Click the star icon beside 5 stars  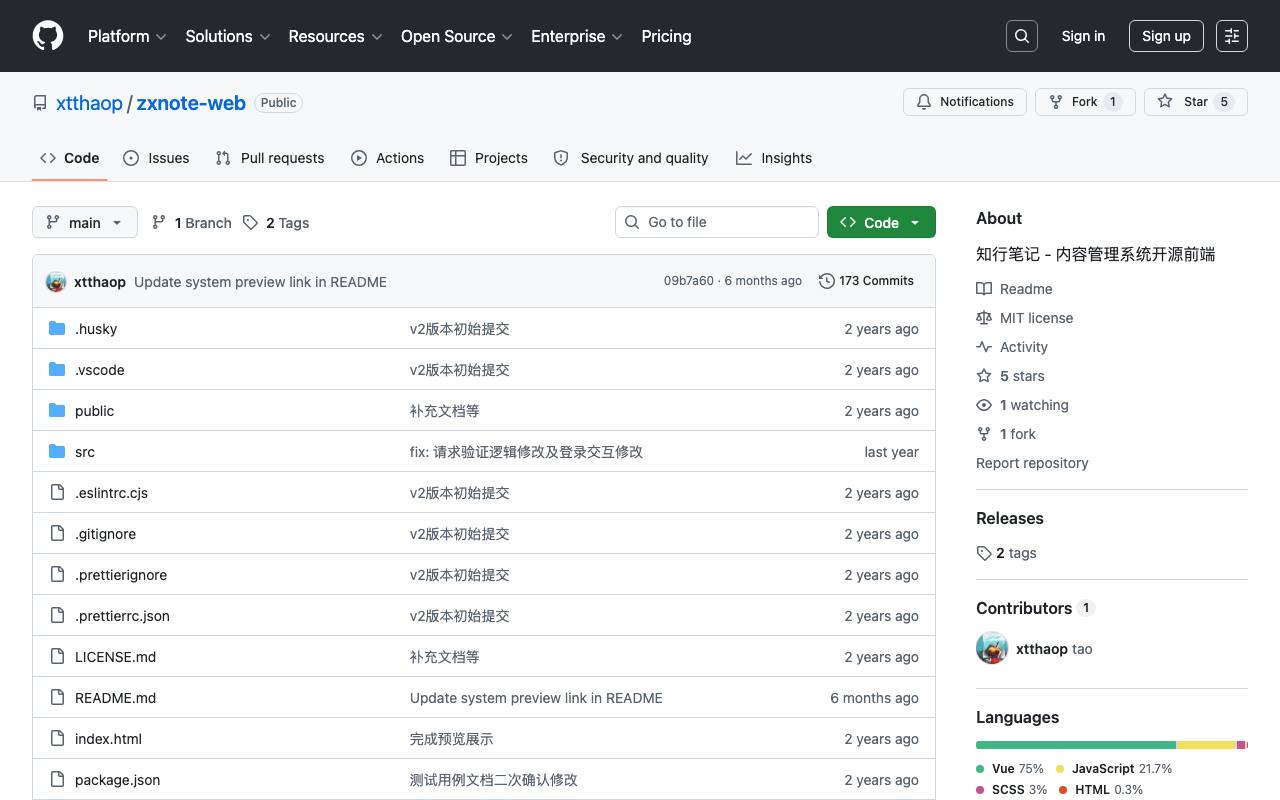point(984,376)
